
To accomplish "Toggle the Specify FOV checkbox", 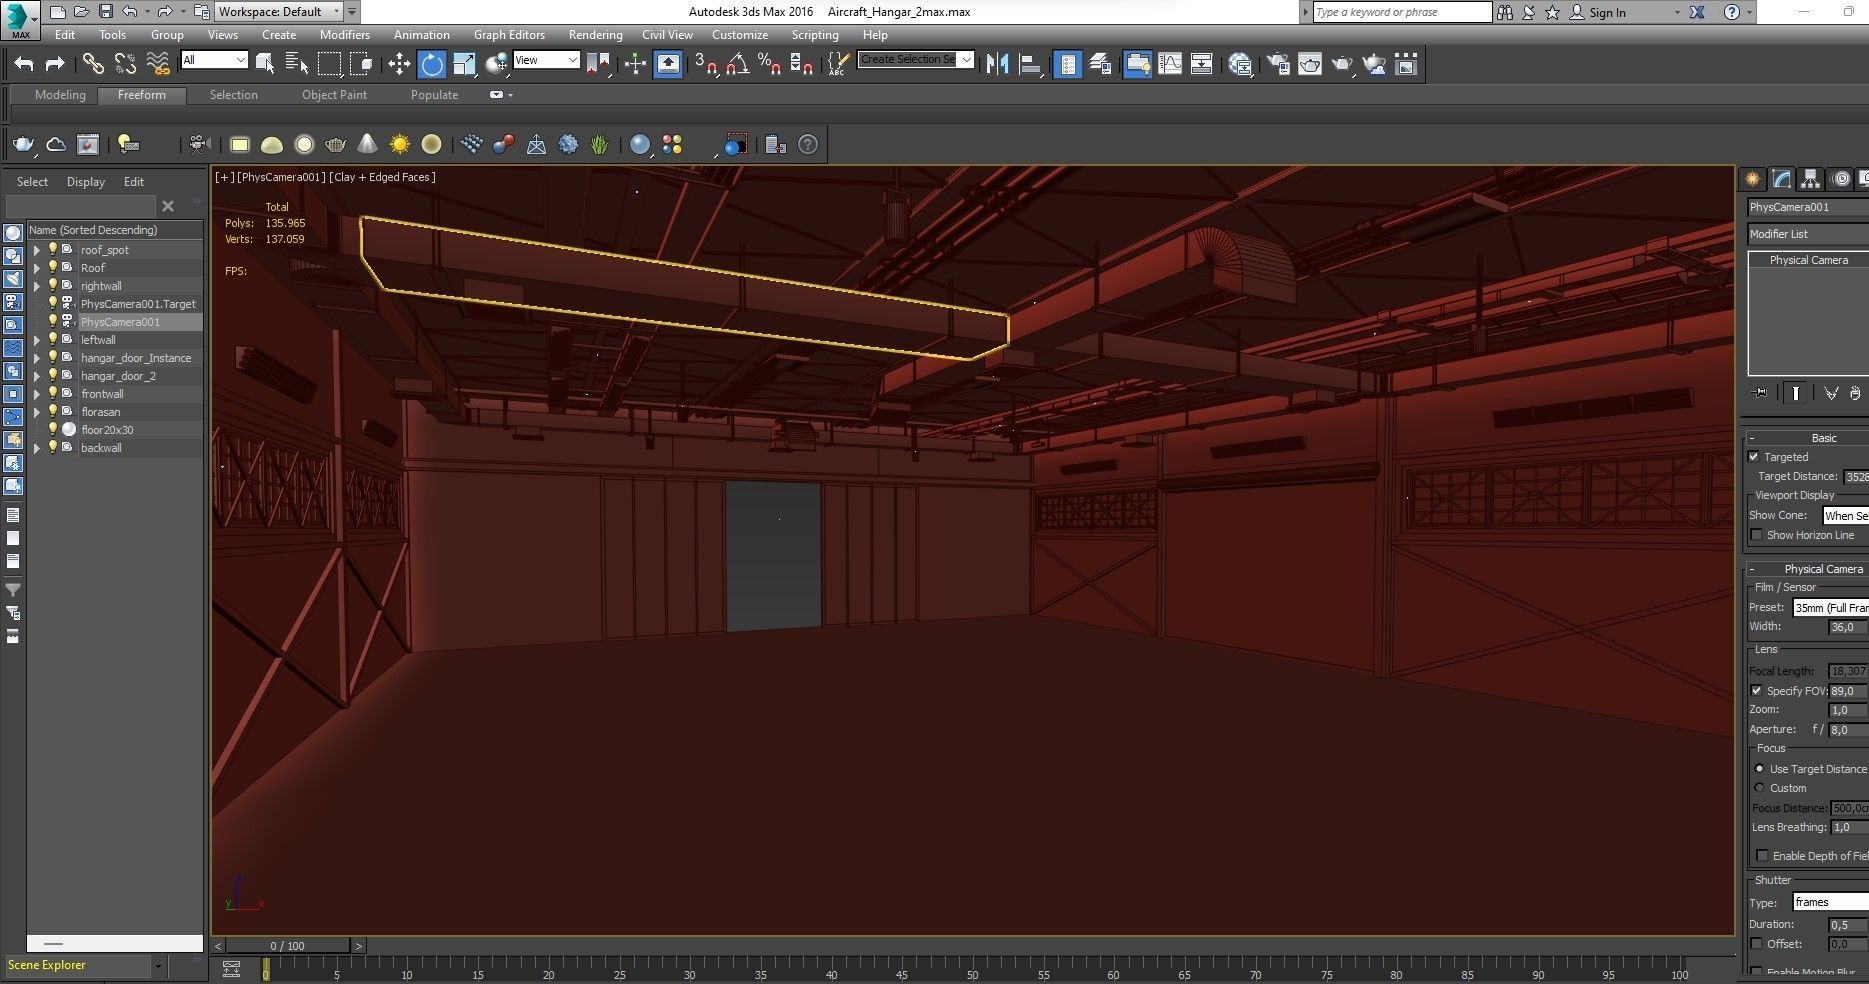I will click(x=1757, y=691).
